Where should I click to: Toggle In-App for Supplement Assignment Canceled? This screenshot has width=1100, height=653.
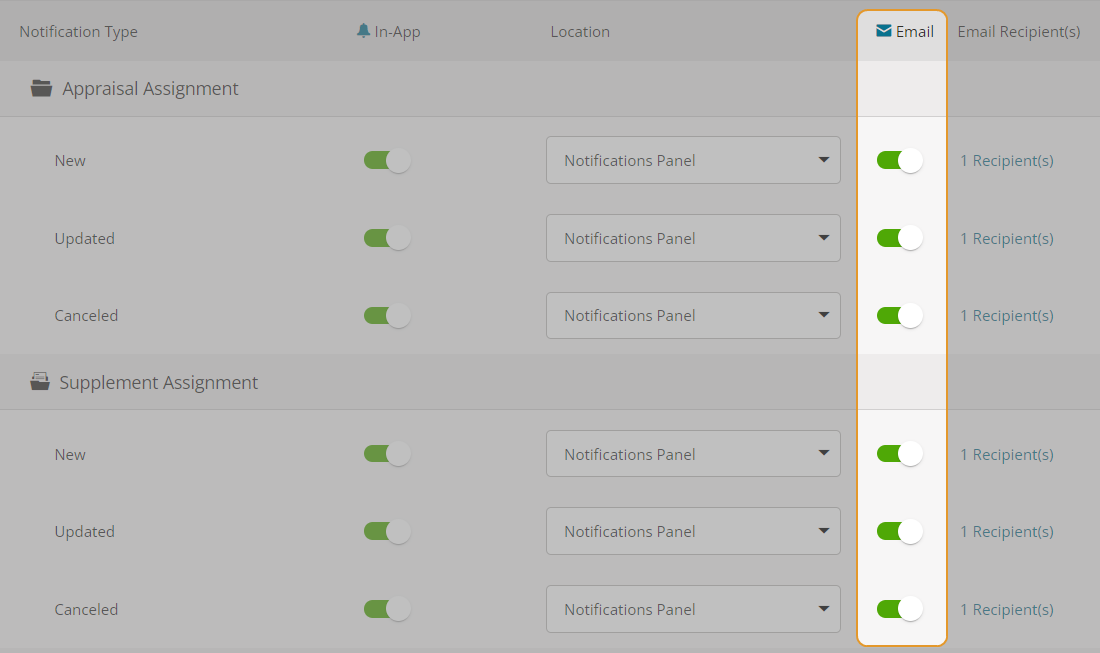coord(387,609)
